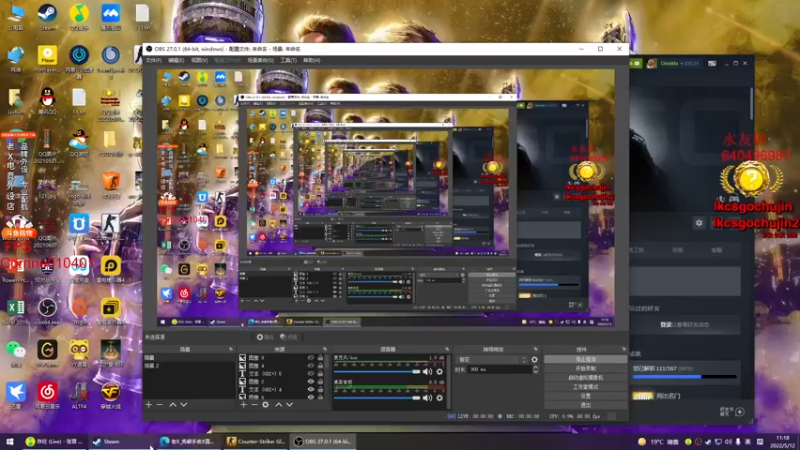Mute the desktop audio speaker icon

coord(427,397)
